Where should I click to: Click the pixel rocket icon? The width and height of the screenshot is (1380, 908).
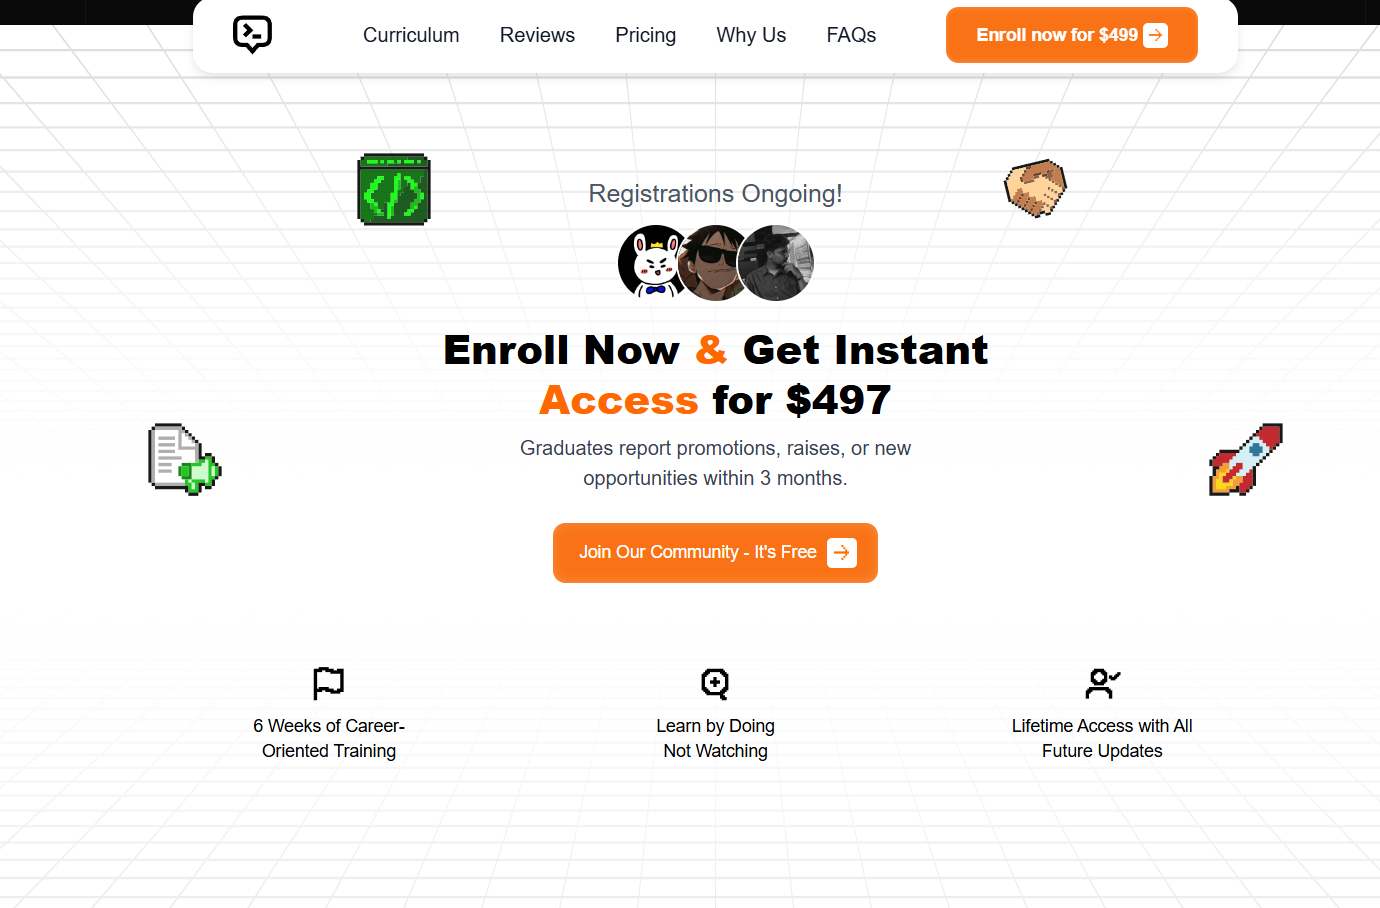(1246, 459)
